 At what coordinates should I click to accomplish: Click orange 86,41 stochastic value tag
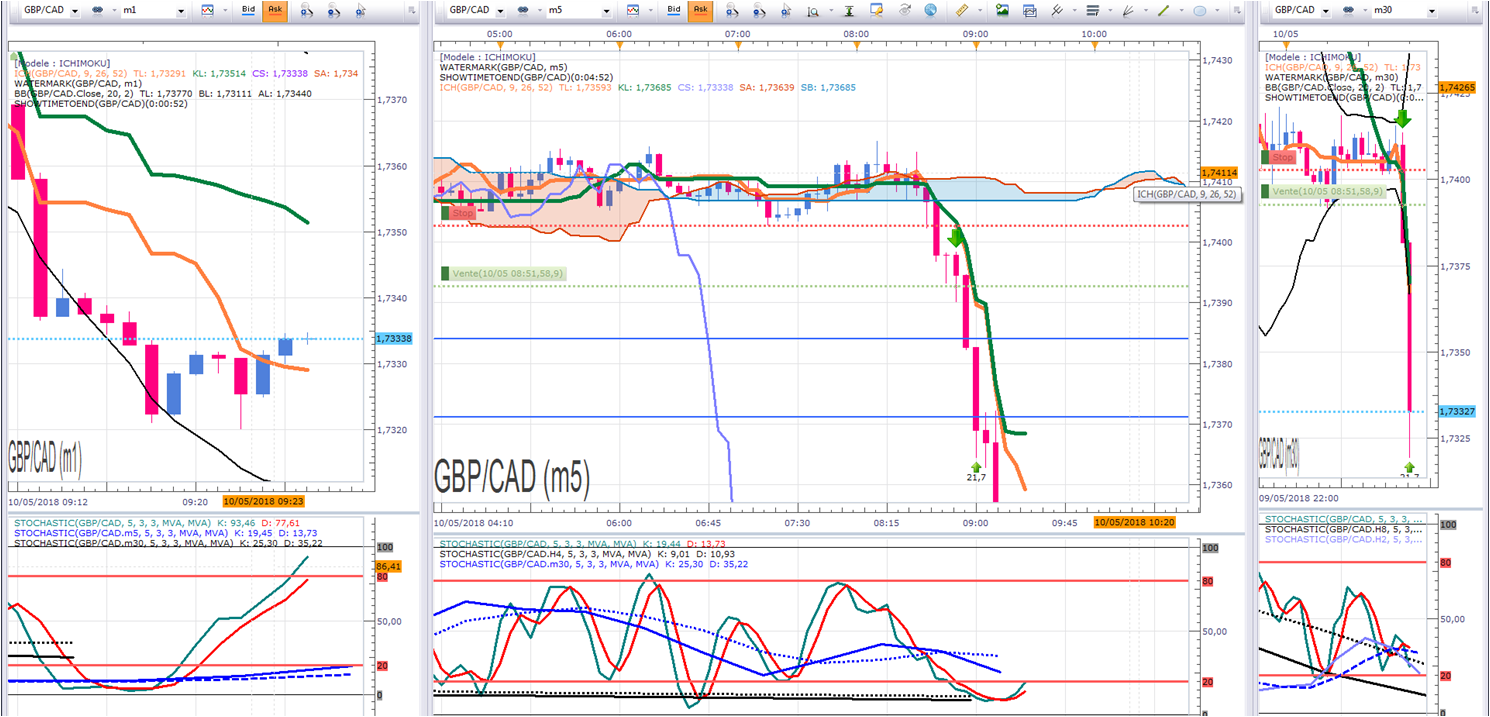coord(388,566)
